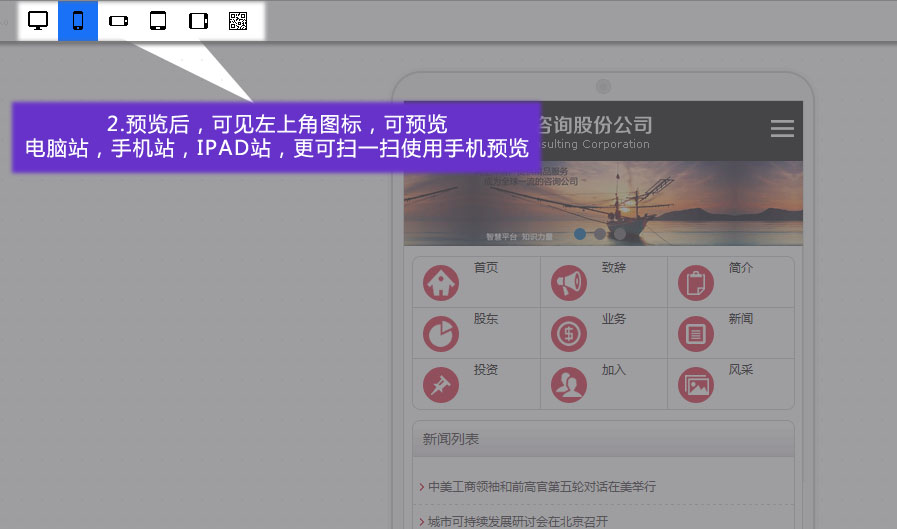Click the 简介 clipboard icon
Viewport: 897px width, 529px height.
pyautogui.click(x=696, y=284)
